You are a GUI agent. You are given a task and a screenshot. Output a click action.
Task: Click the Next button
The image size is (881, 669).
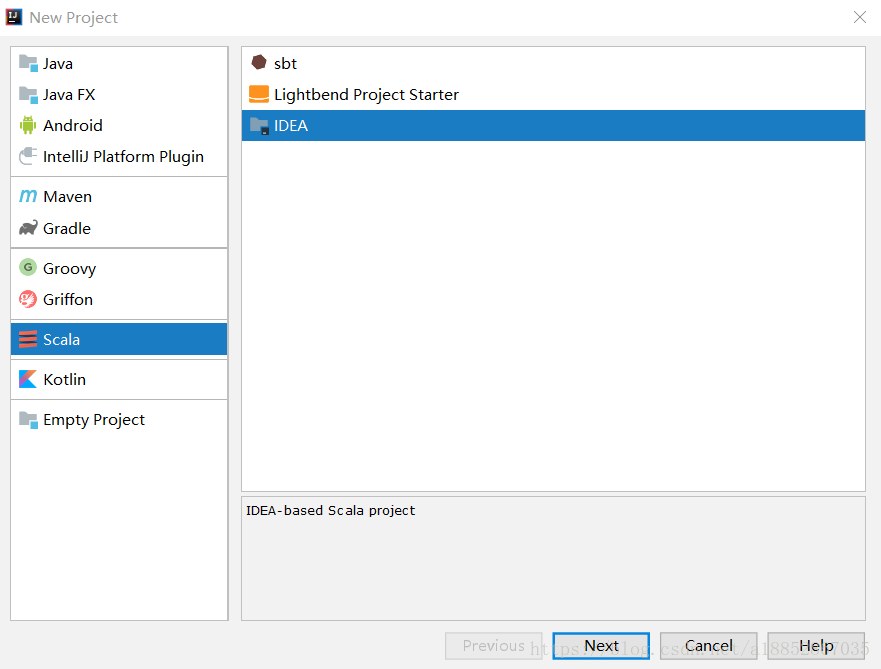point(601,645)
